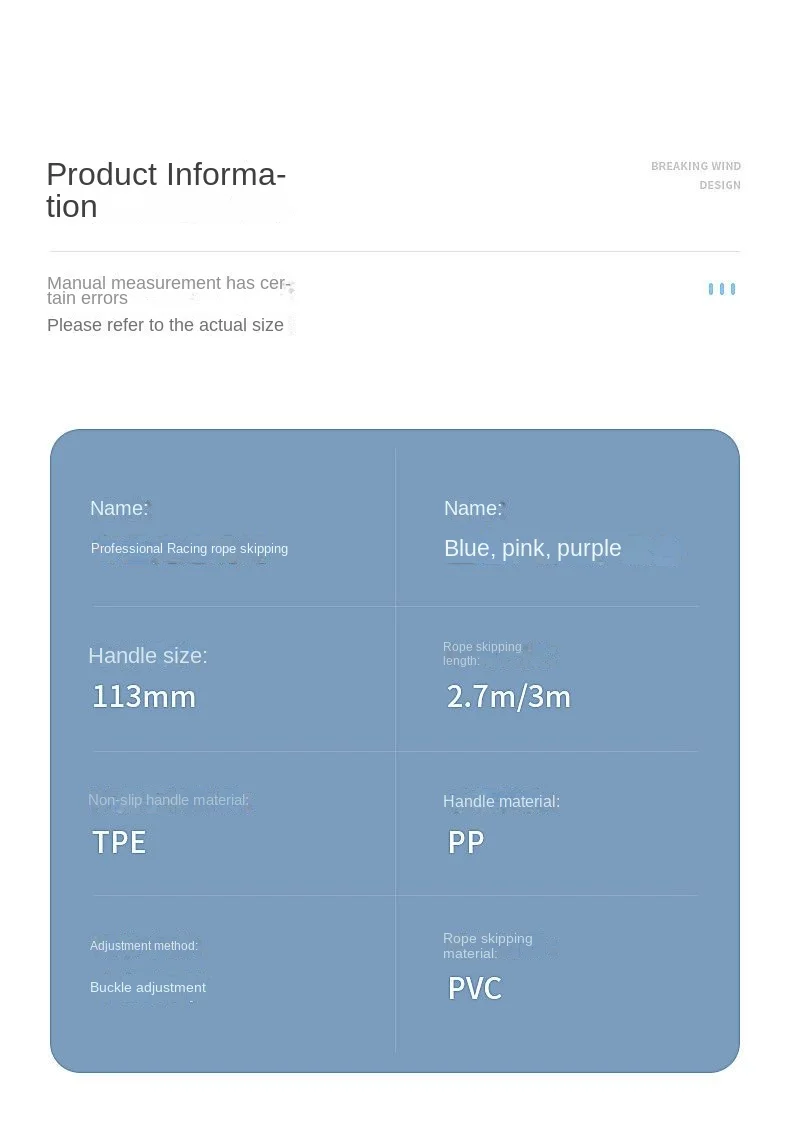Click the "Rope skipping material:" label
790x1124 pixels.
click(487, 946)
